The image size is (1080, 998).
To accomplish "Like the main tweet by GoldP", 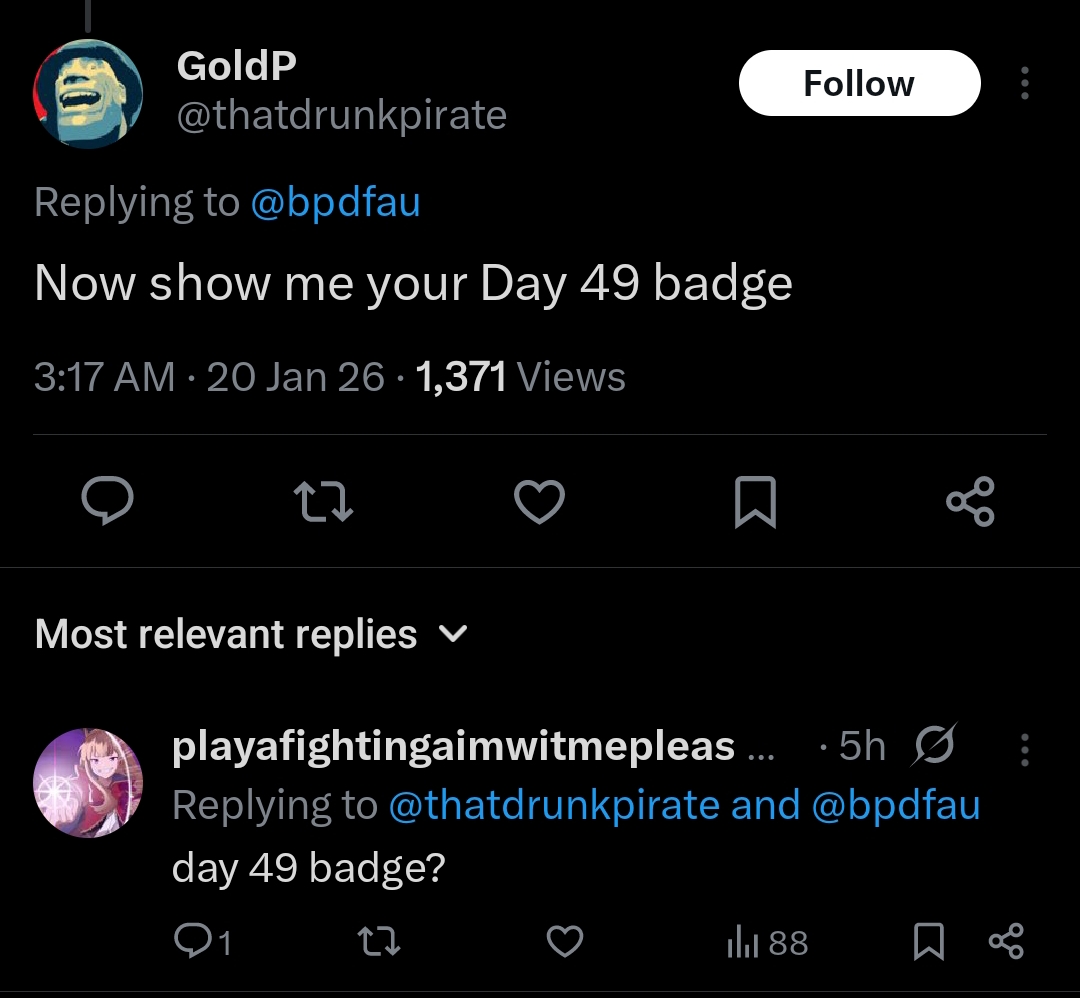I will pyautogui.click(x=539, y=501).
